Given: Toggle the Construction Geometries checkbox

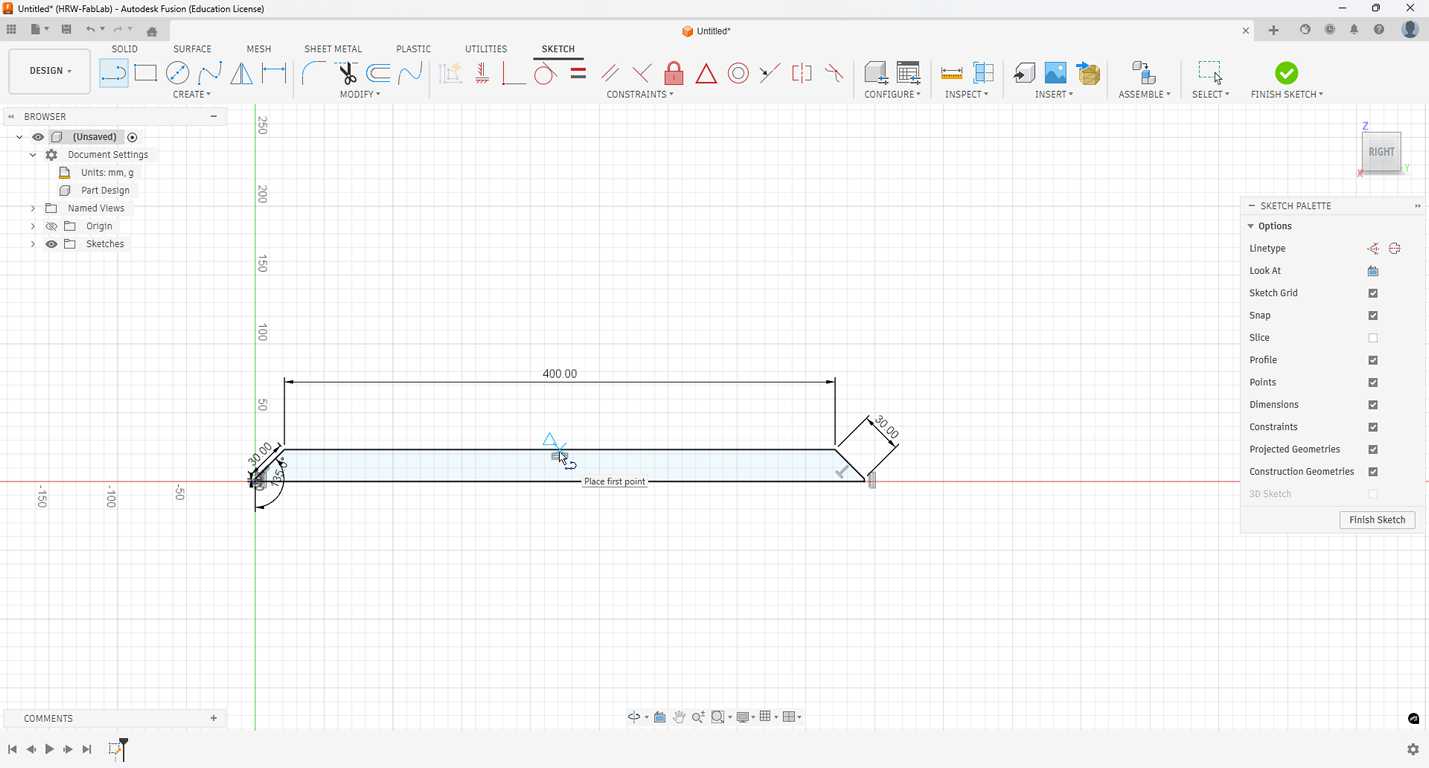Looking at the screenshot, I should 1373,472.
